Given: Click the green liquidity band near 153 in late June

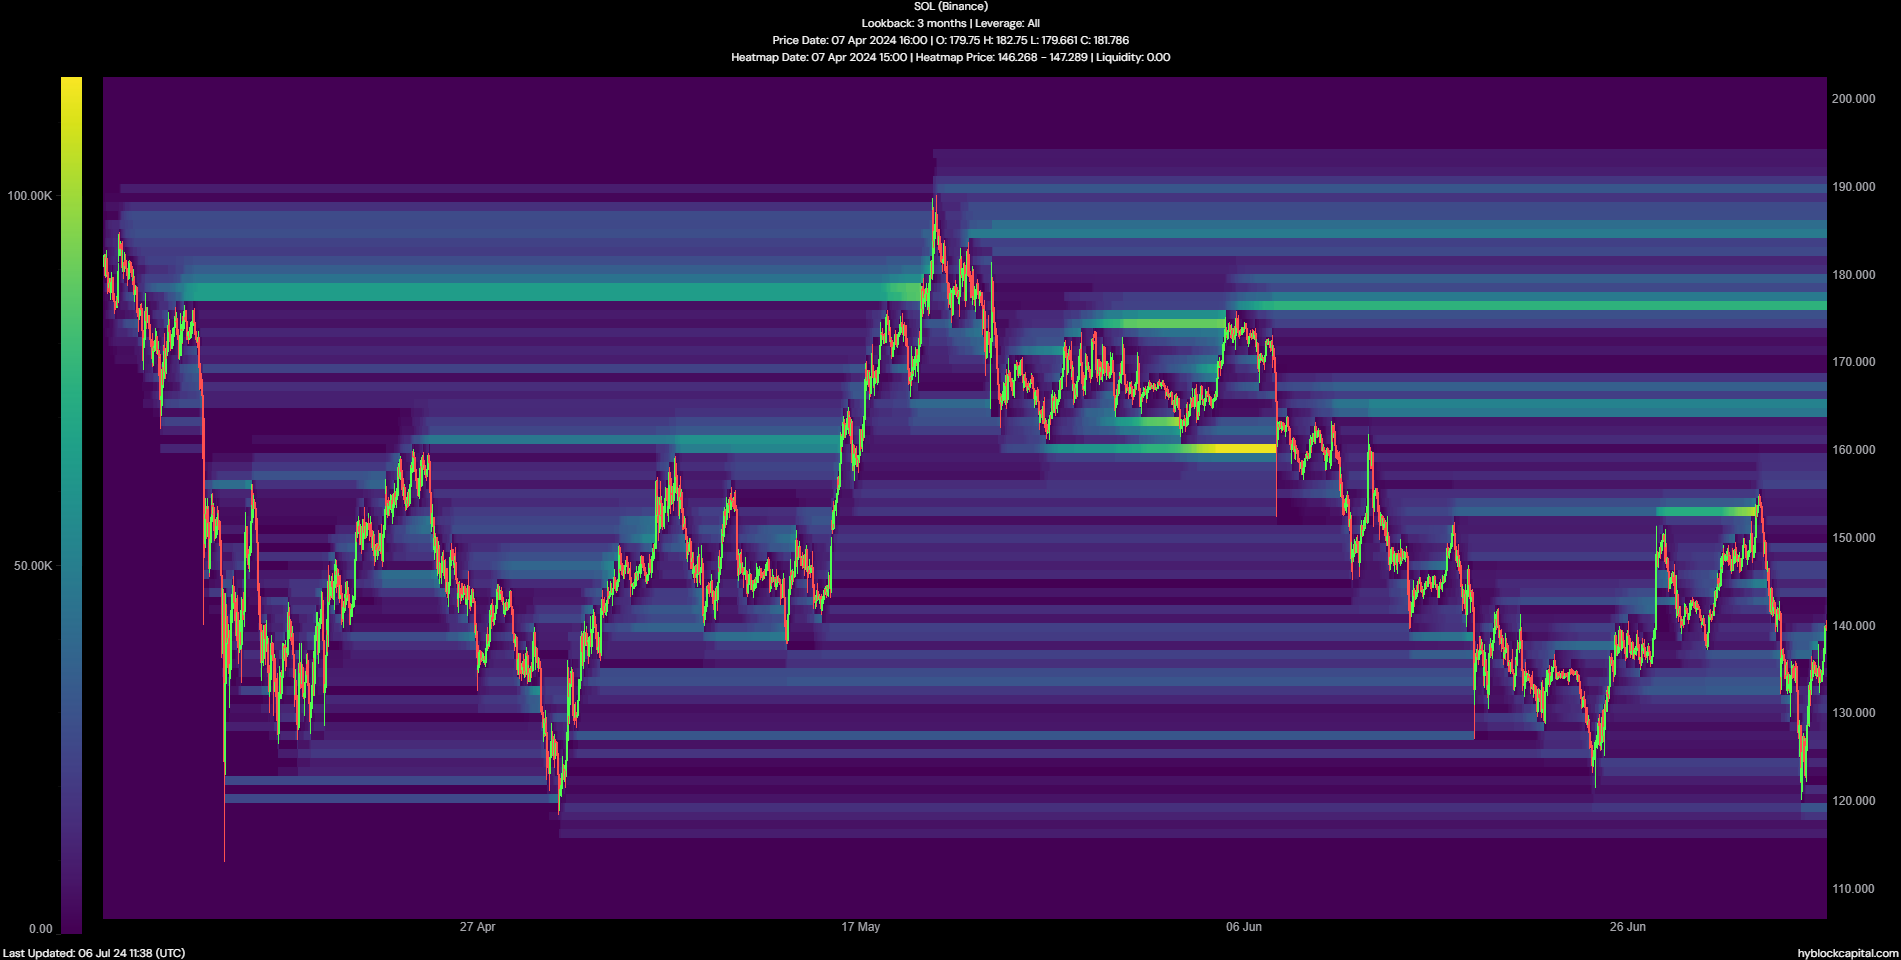Looking at the screenshot, I should (x=1706, y=511).
